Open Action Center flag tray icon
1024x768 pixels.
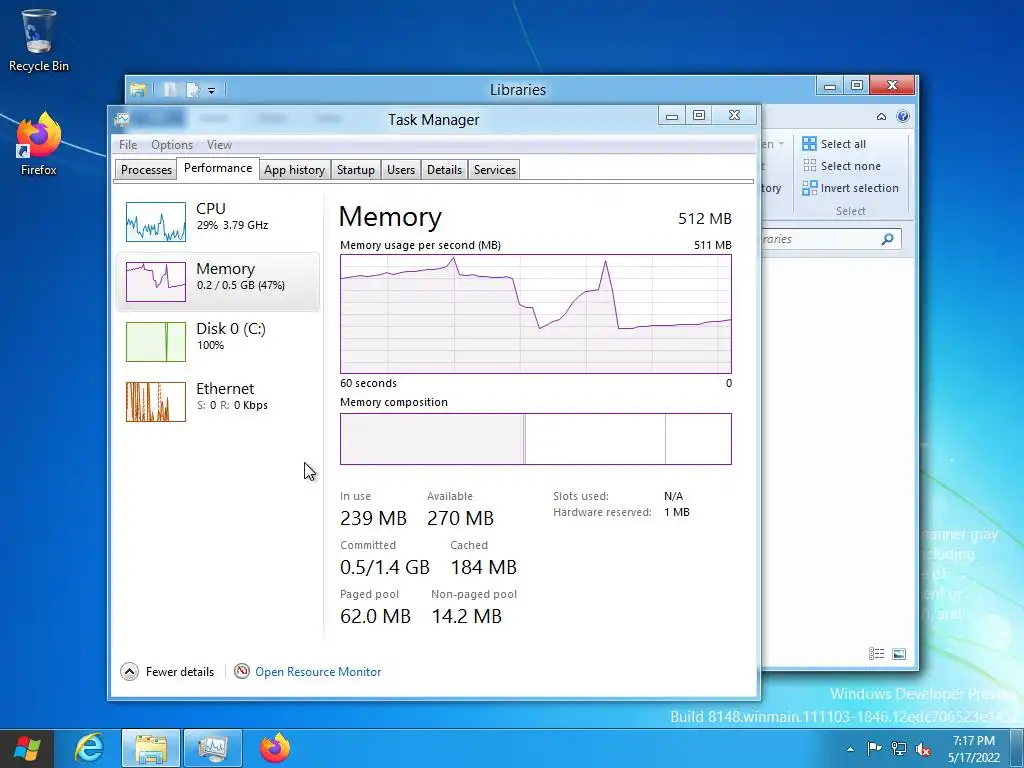(874, 749)
